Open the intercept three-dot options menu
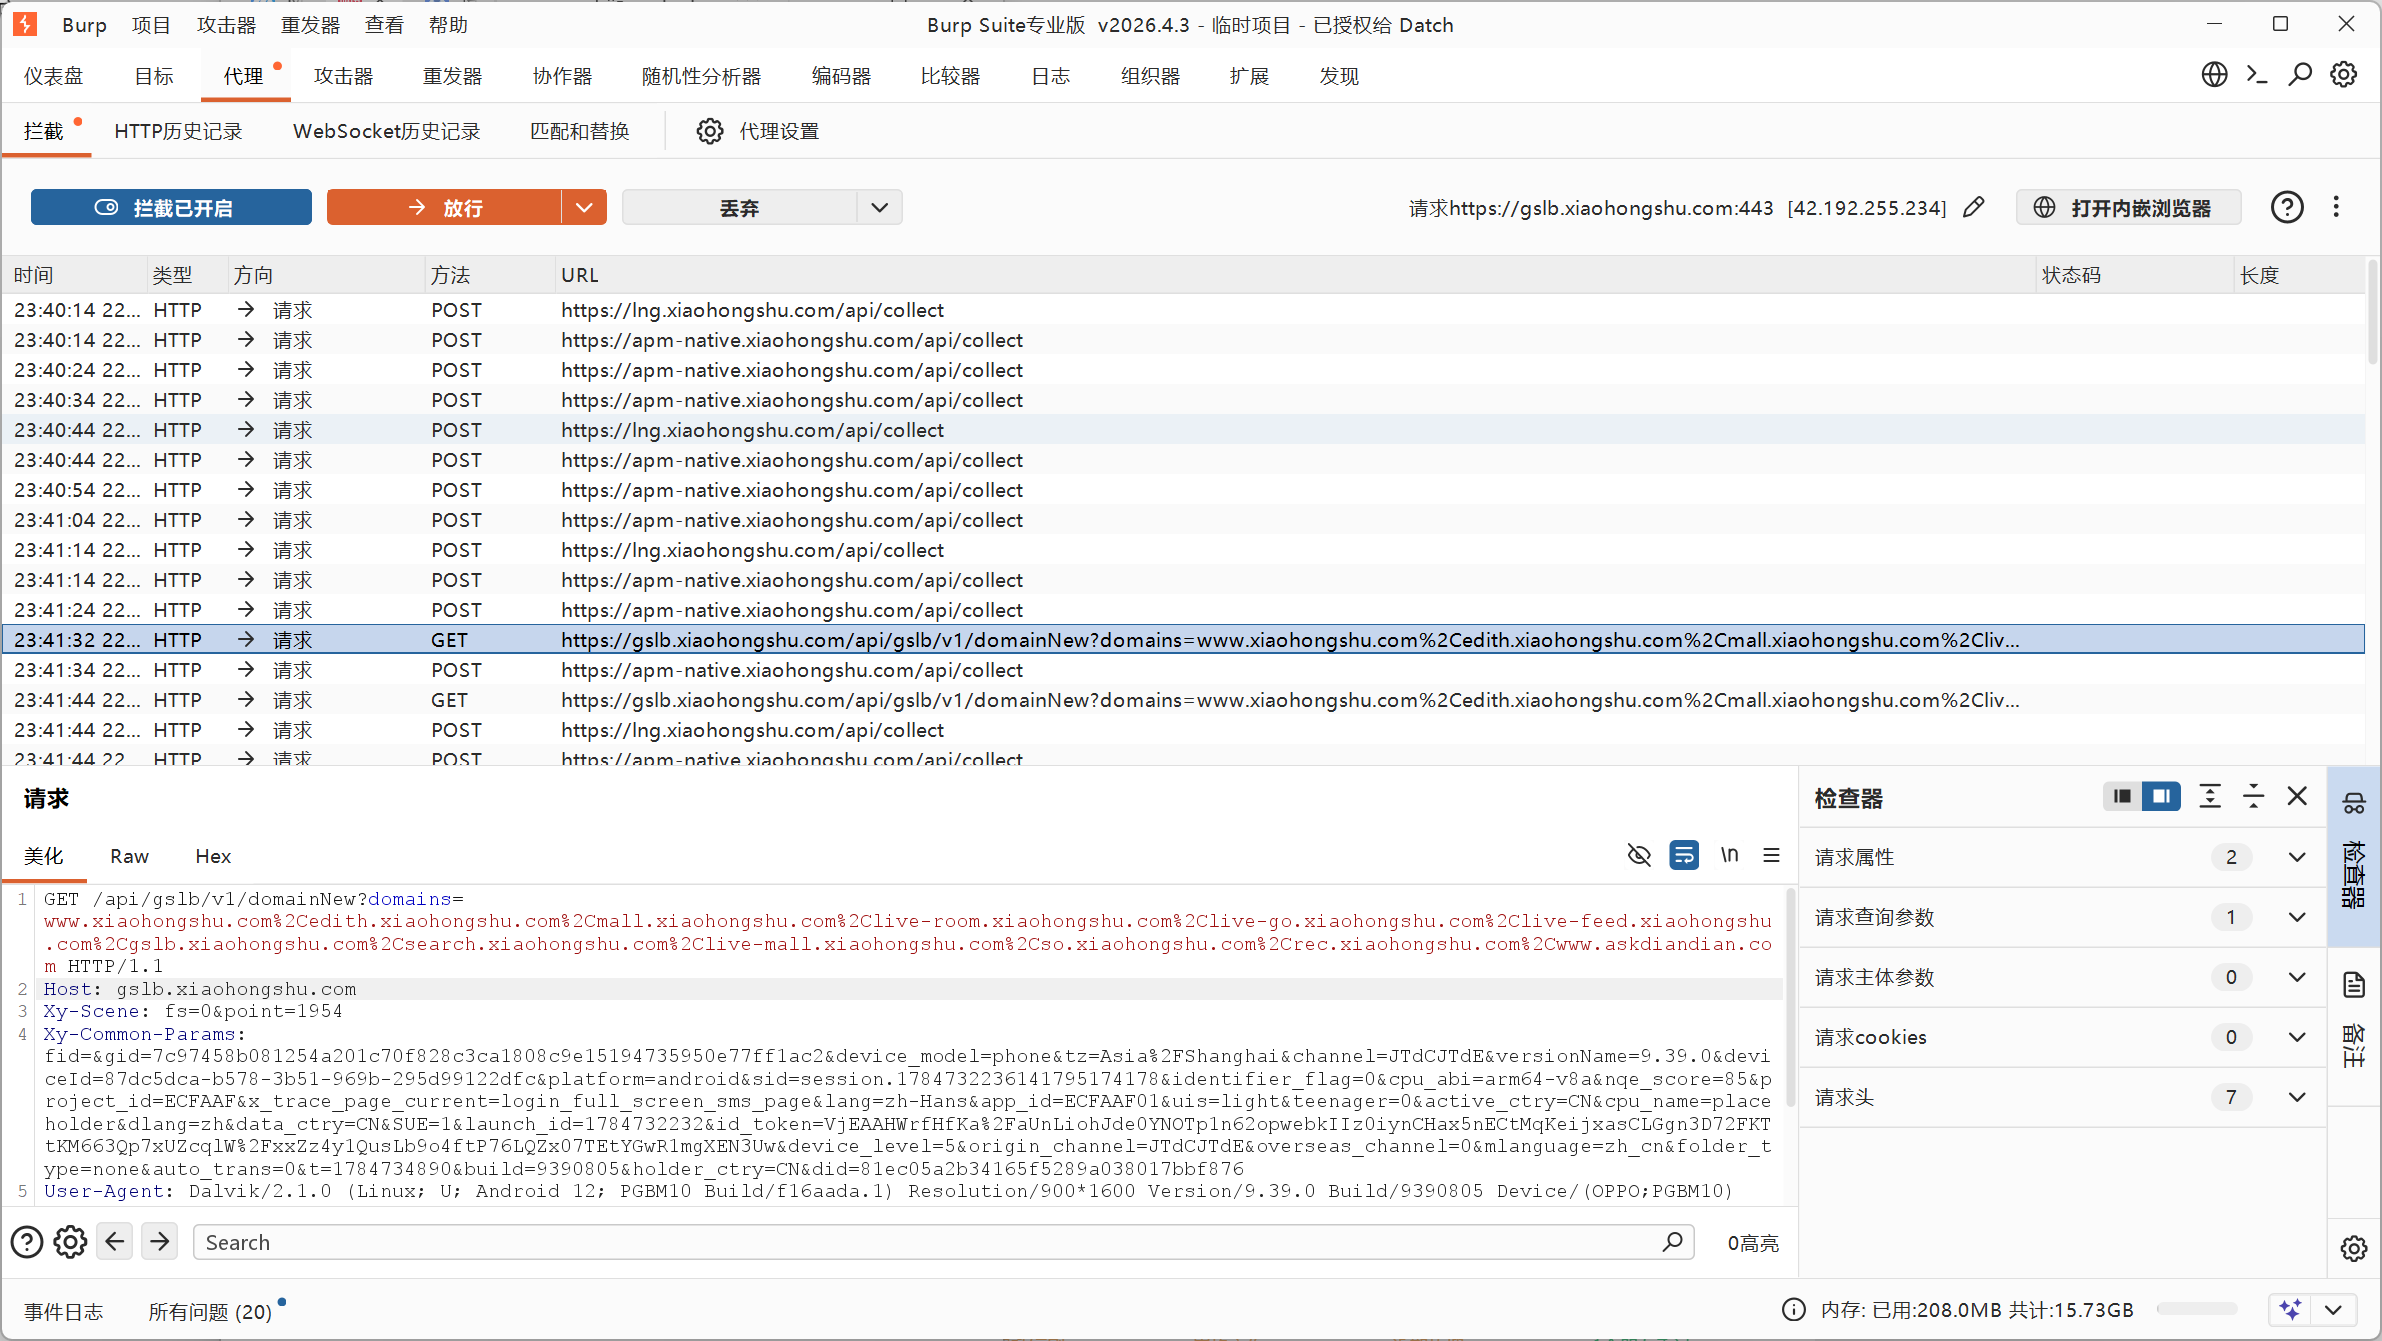The image size is (2382, 1341). (x=2336, y=207)
